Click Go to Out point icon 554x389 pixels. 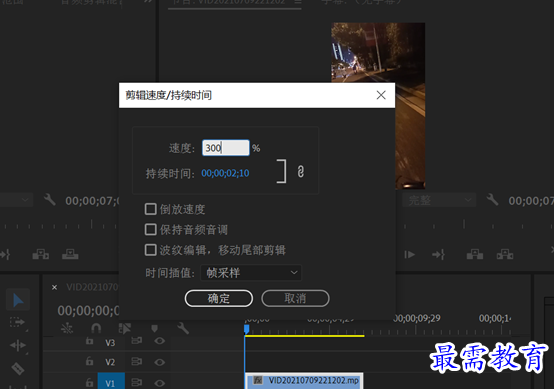click(438, 254)
